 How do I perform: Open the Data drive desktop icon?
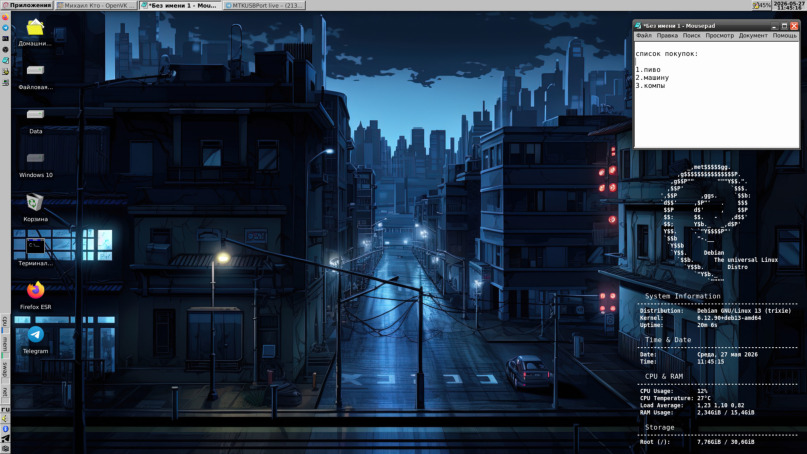click(x=35, y=120)
